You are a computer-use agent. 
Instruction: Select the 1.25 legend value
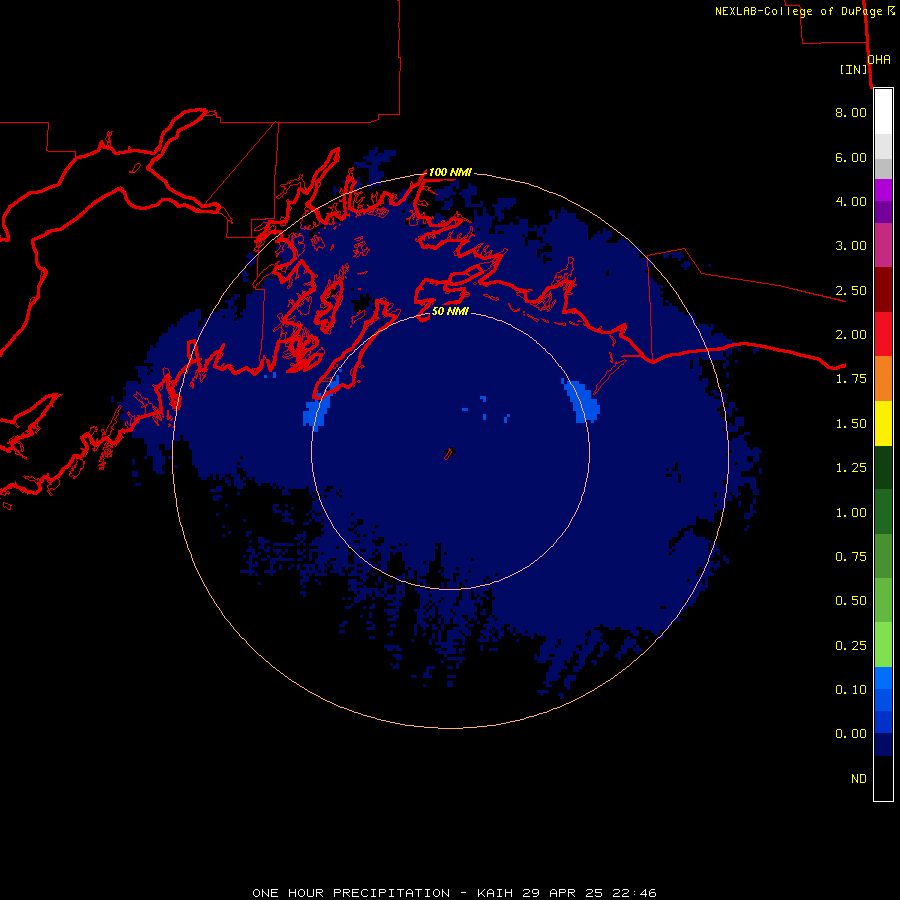851,468
